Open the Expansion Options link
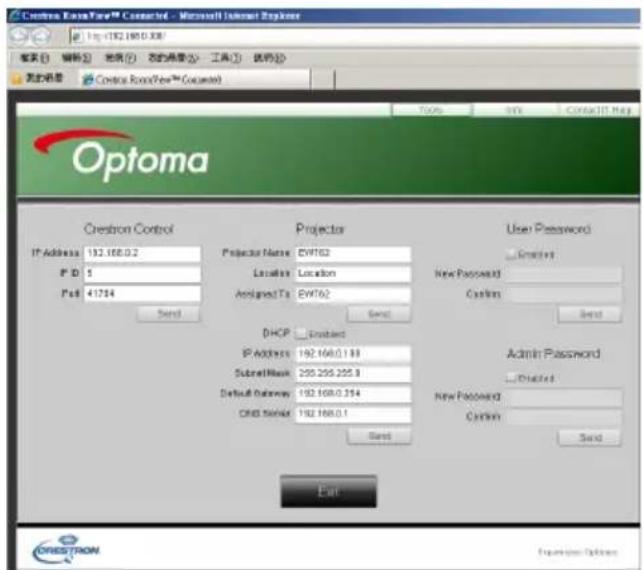 click(x=578, y=552)
